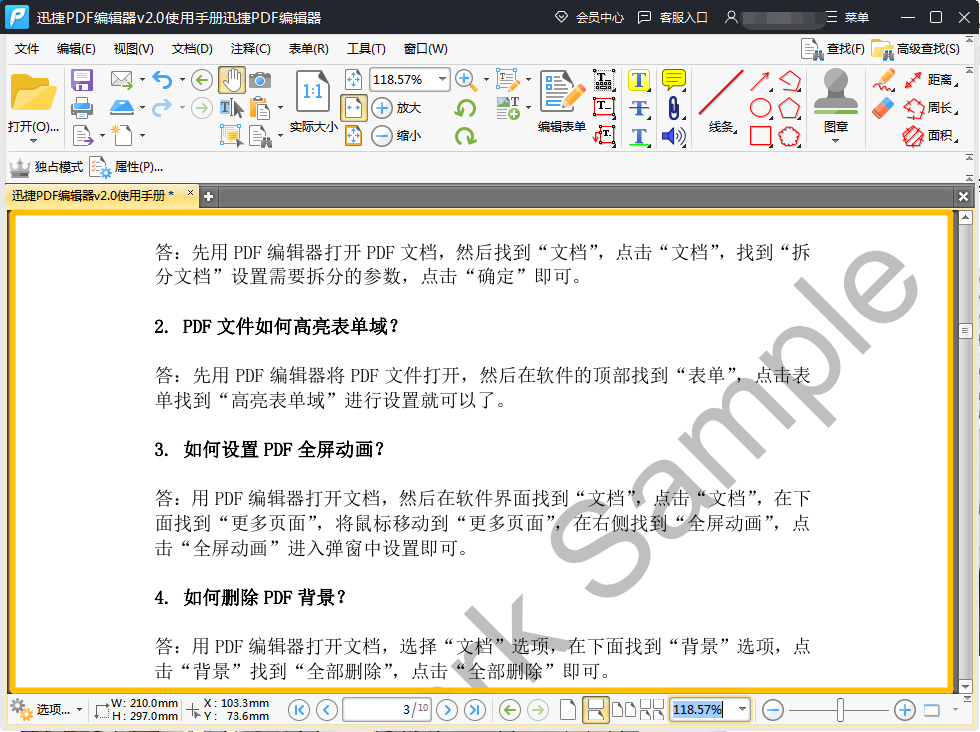This screenshot has height=732, width=980.
Task: Click the Redo arrow icon
Action: 162,108
